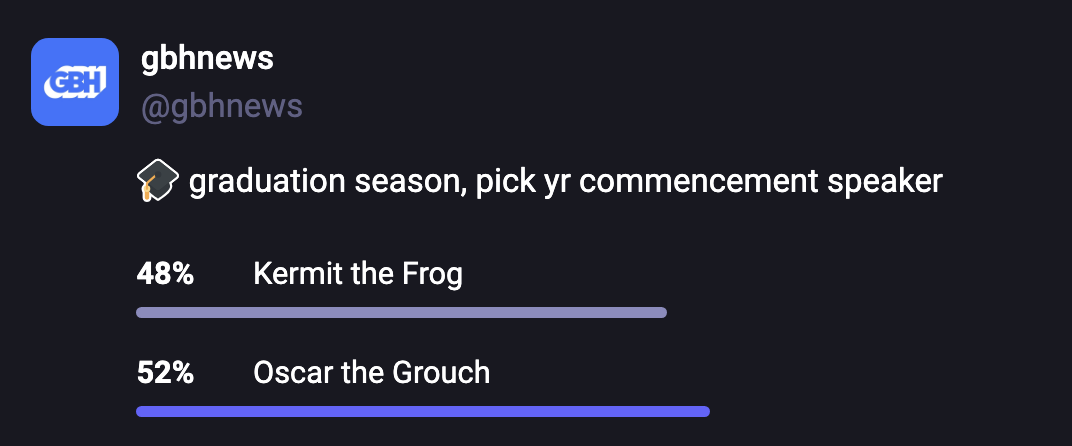Open the gbhnews display name link
This screenshot has width=1072, height=446.
pyautogui.click(x=208, y=58)
